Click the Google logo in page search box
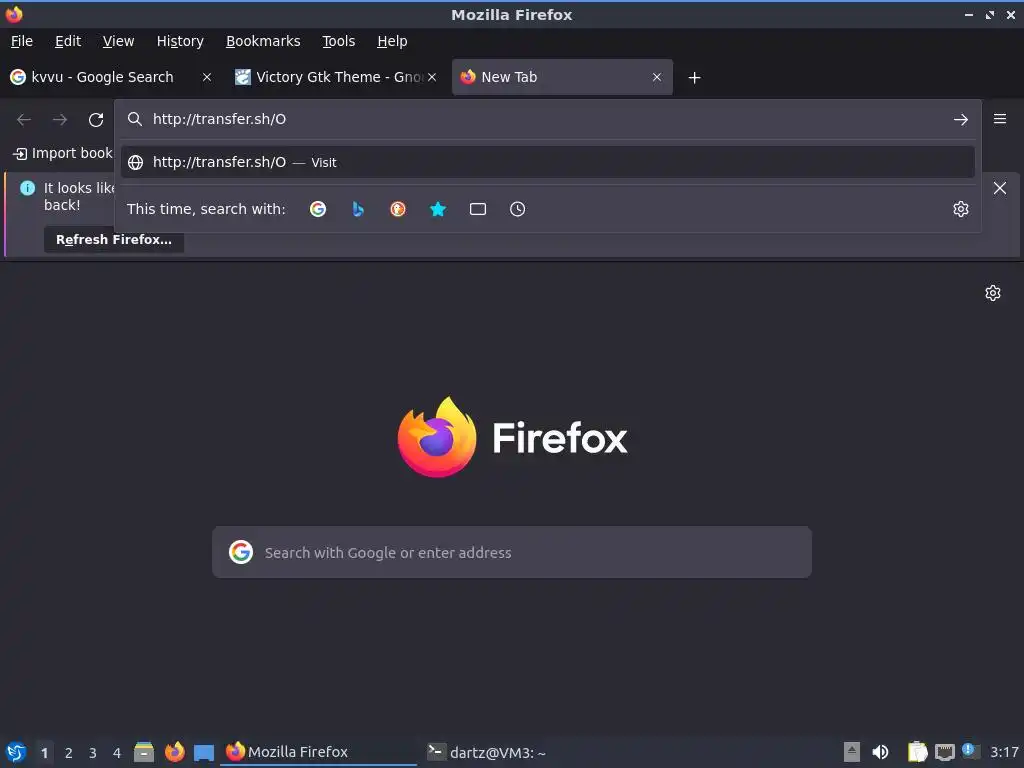This screenshot has width=1024, height=768. 241,552
